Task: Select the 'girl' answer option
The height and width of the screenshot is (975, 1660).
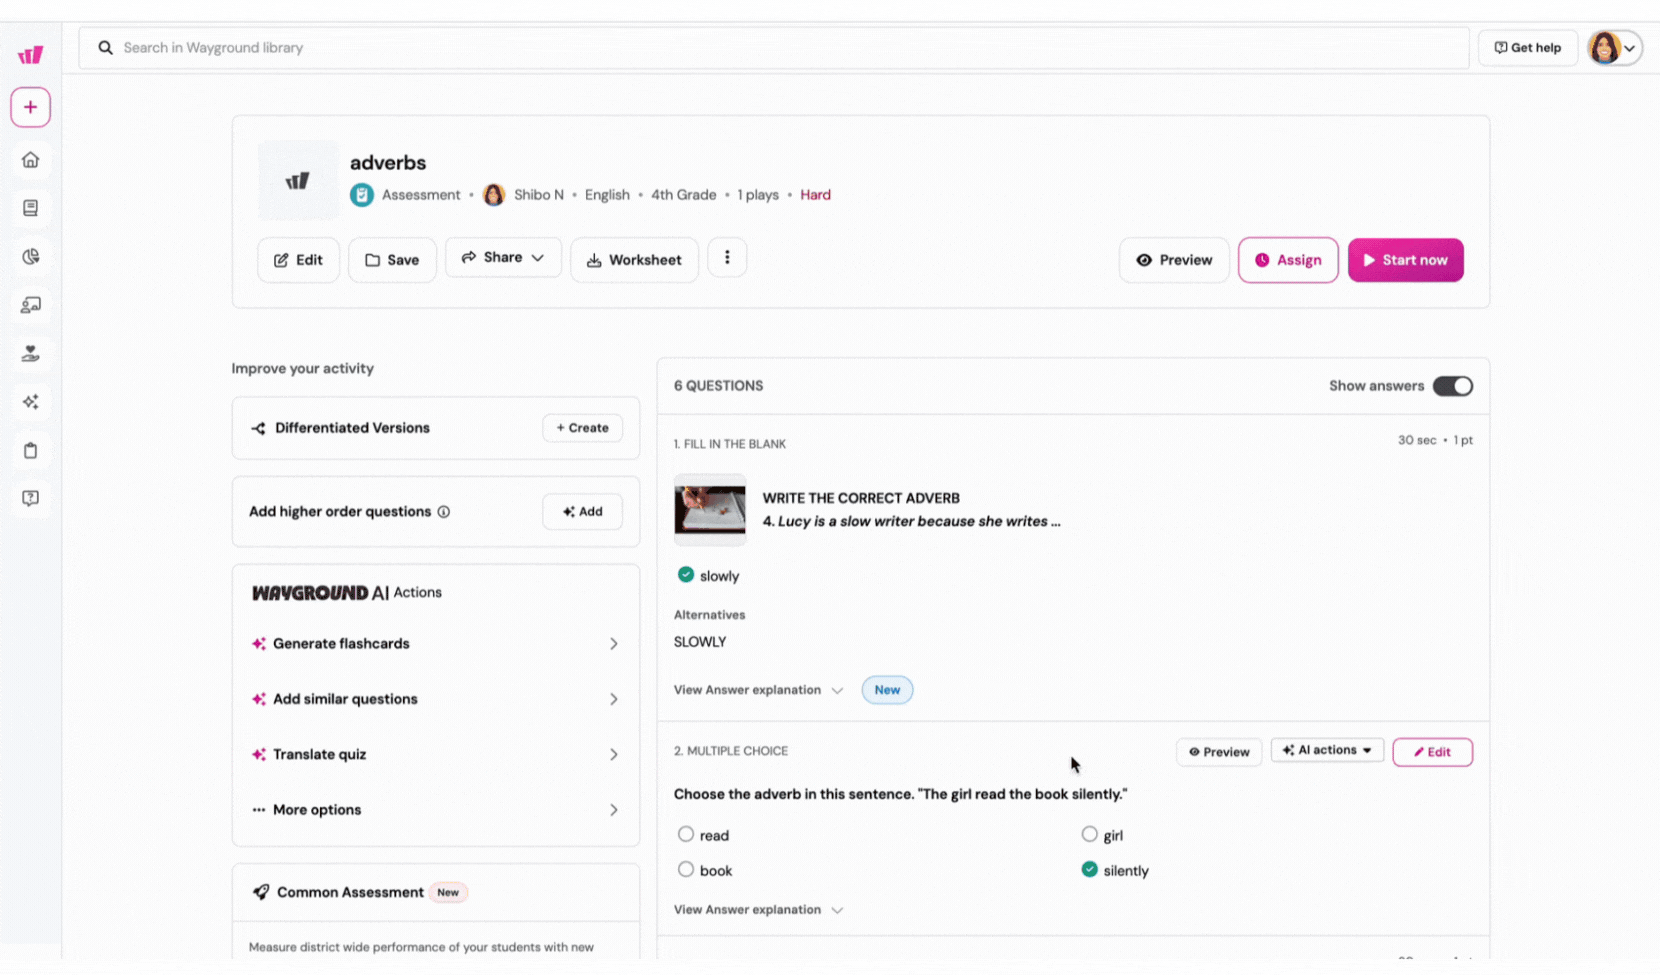Action: [x=1090, y=834]
